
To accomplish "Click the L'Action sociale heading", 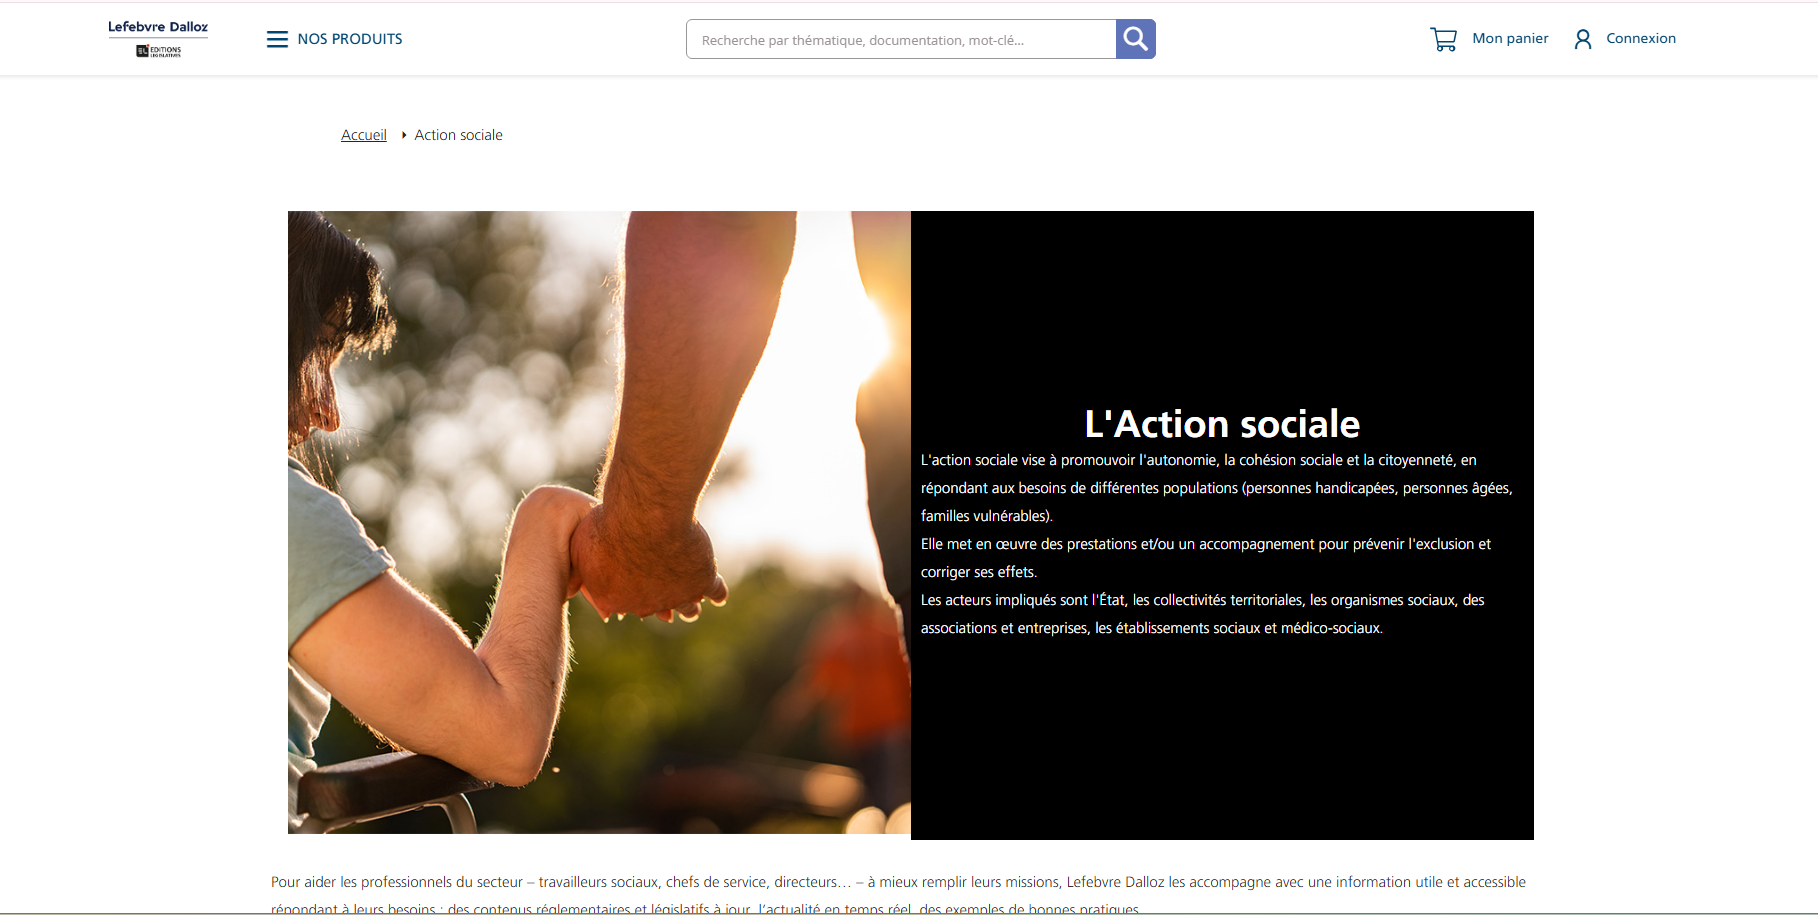I will (1222, 424).
